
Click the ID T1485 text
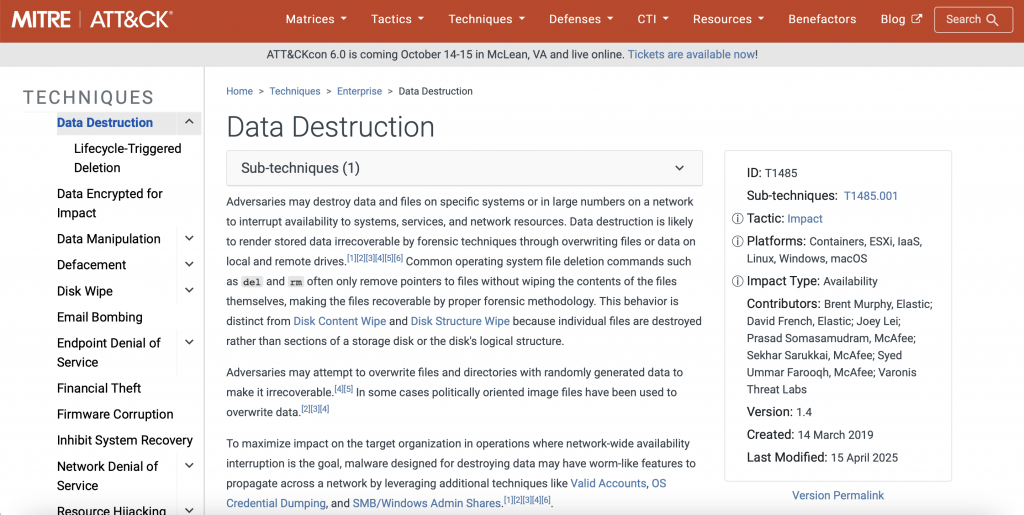coord(772,173)
